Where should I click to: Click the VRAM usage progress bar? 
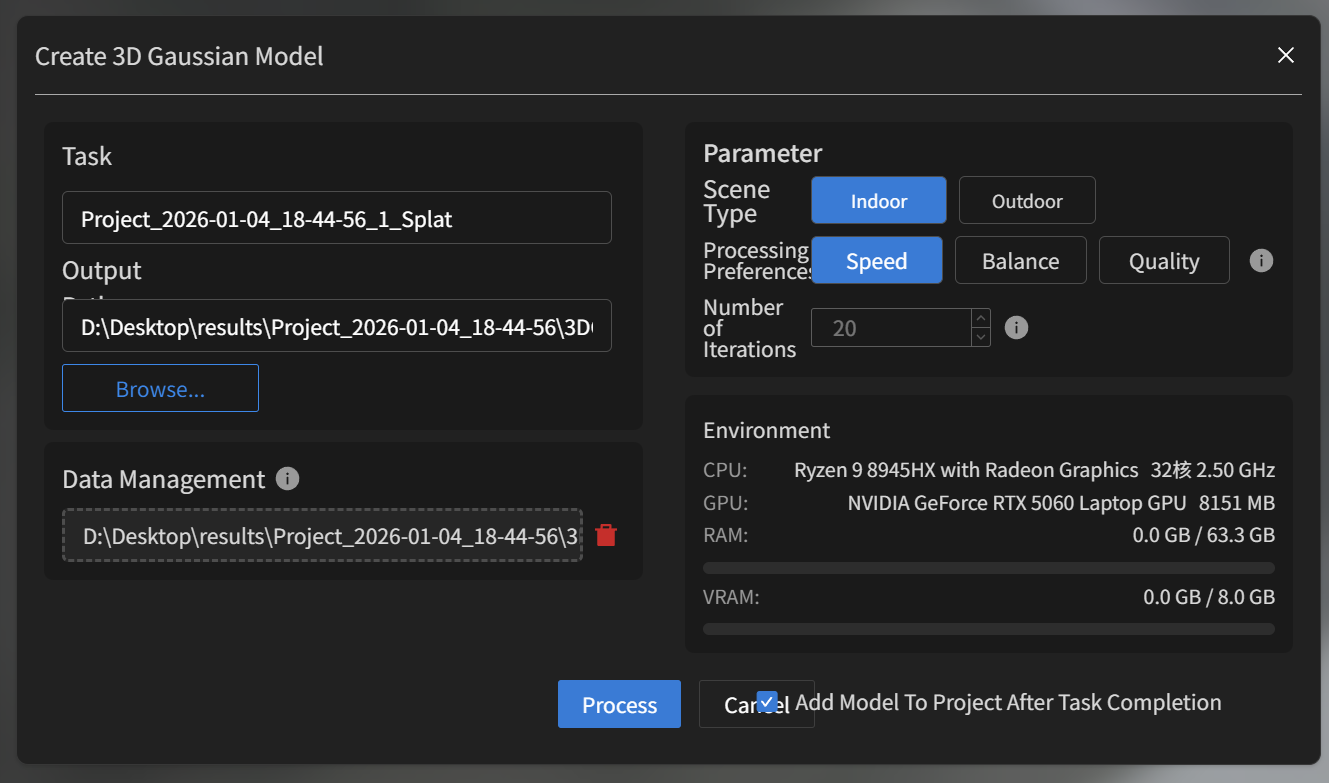click(x=989, y=629)
